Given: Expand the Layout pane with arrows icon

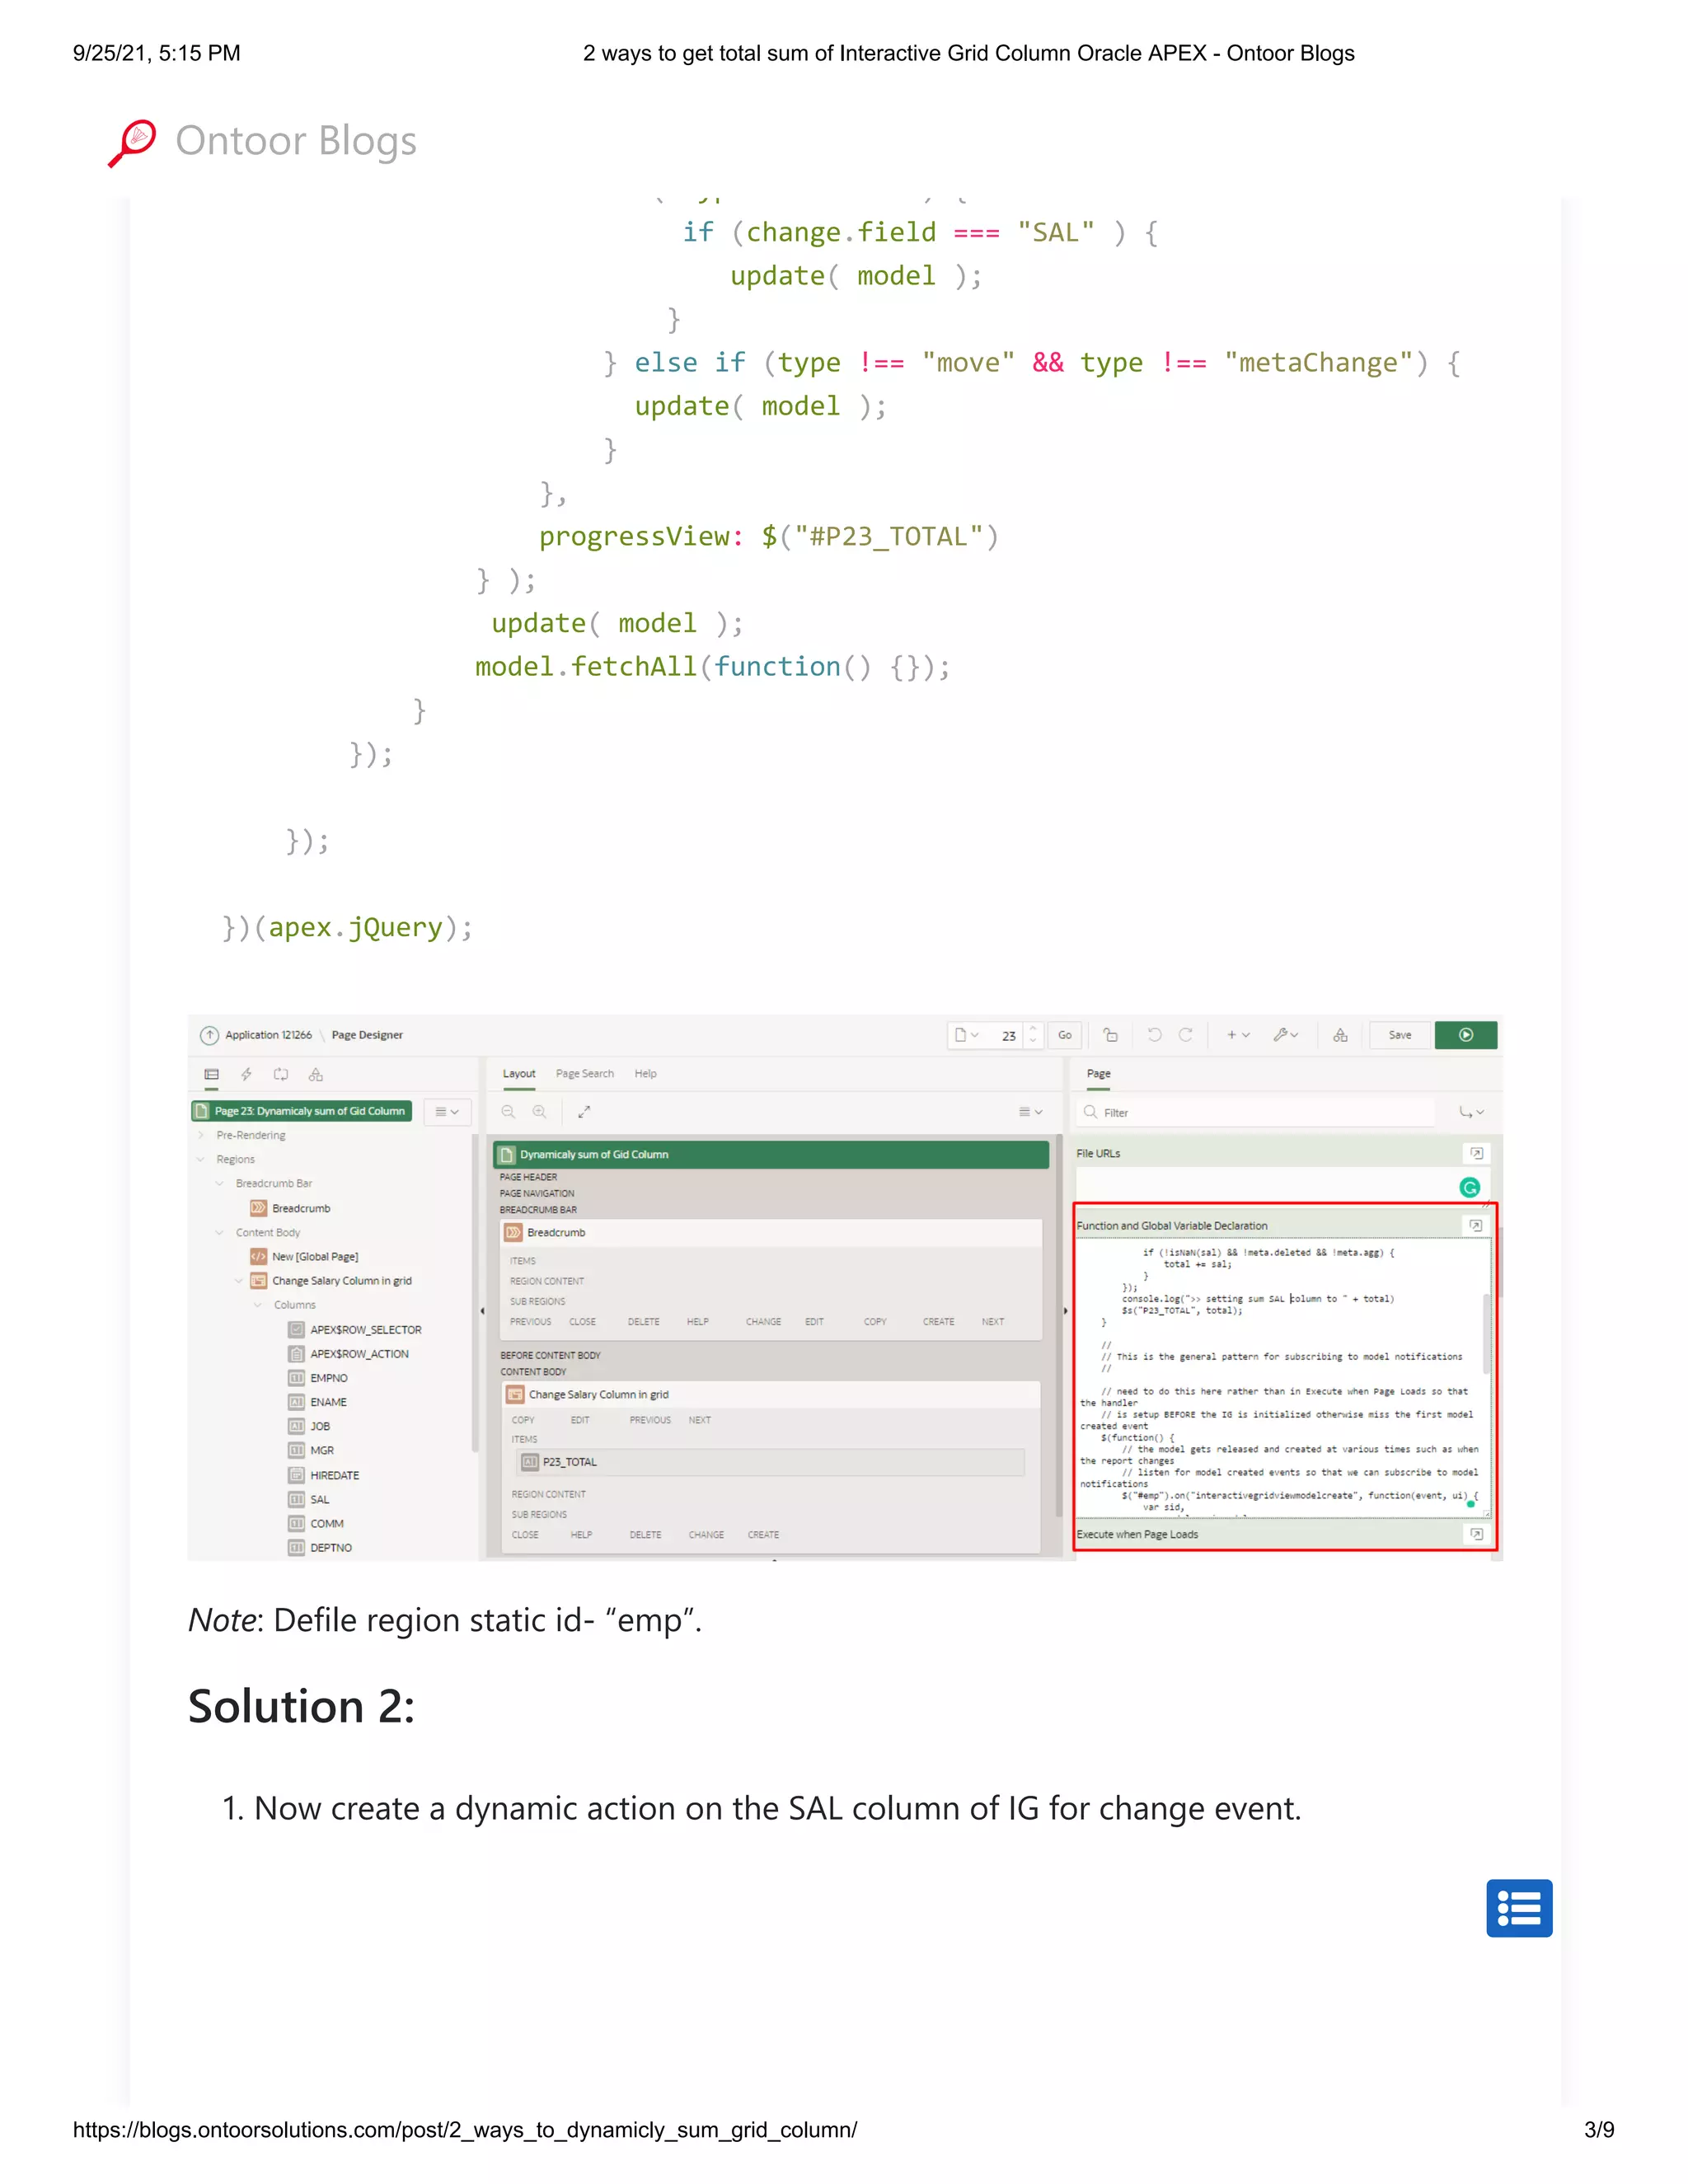Looking at the screenshot, I should [584, 1111].
